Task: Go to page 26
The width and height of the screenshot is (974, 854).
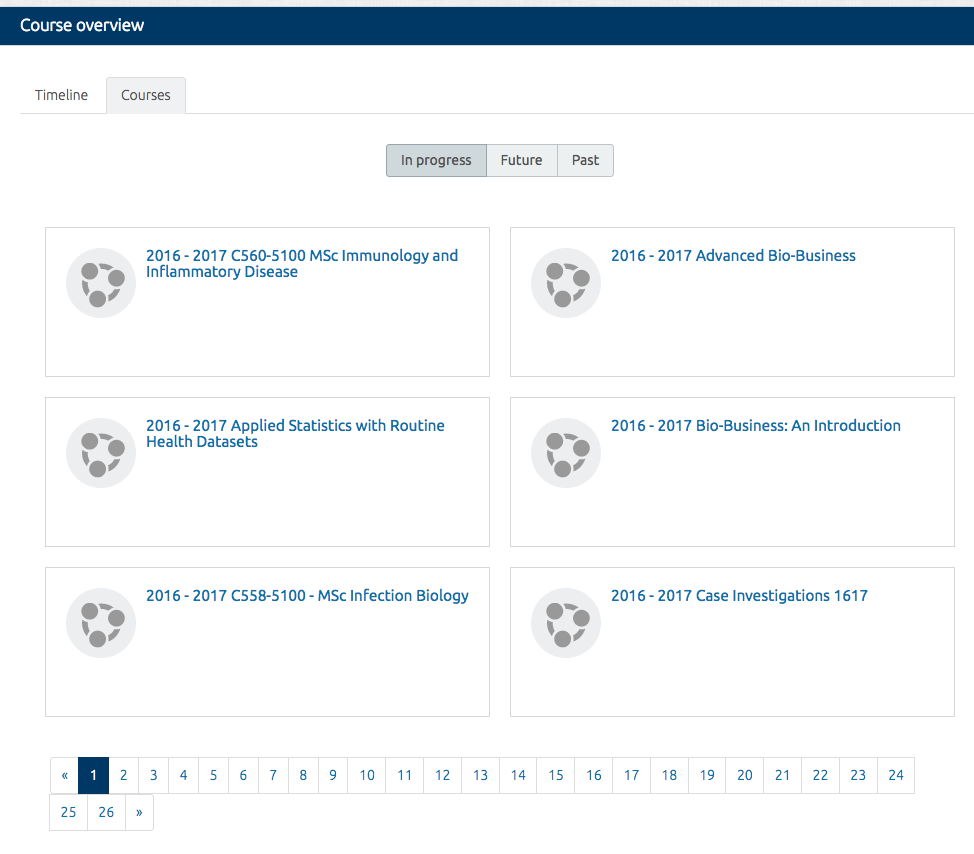Action: point(106,812)
